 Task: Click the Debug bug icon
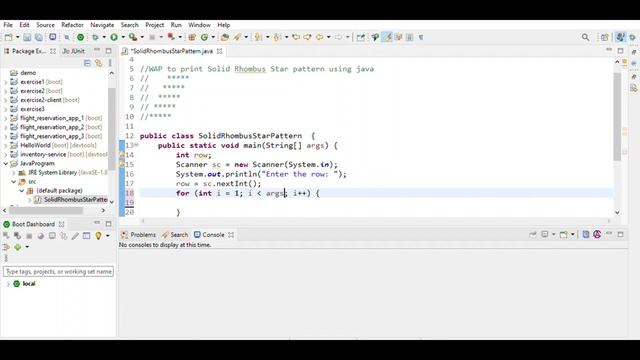tap(95, 37)
